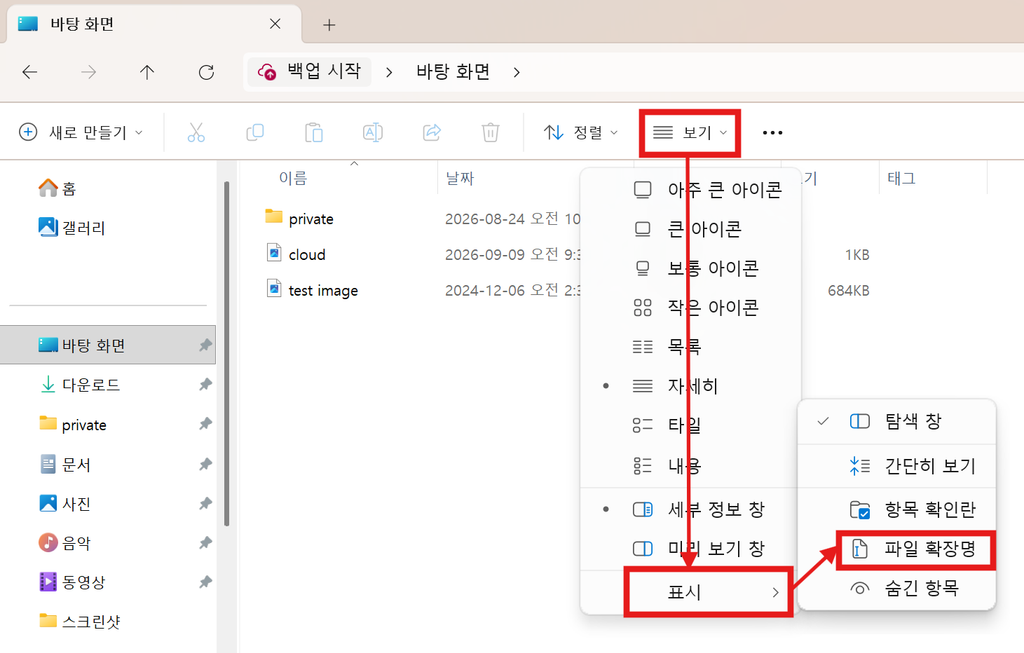Click the Delete trash can icon
Screen dimensions: 1024x653
click(490, 133)
